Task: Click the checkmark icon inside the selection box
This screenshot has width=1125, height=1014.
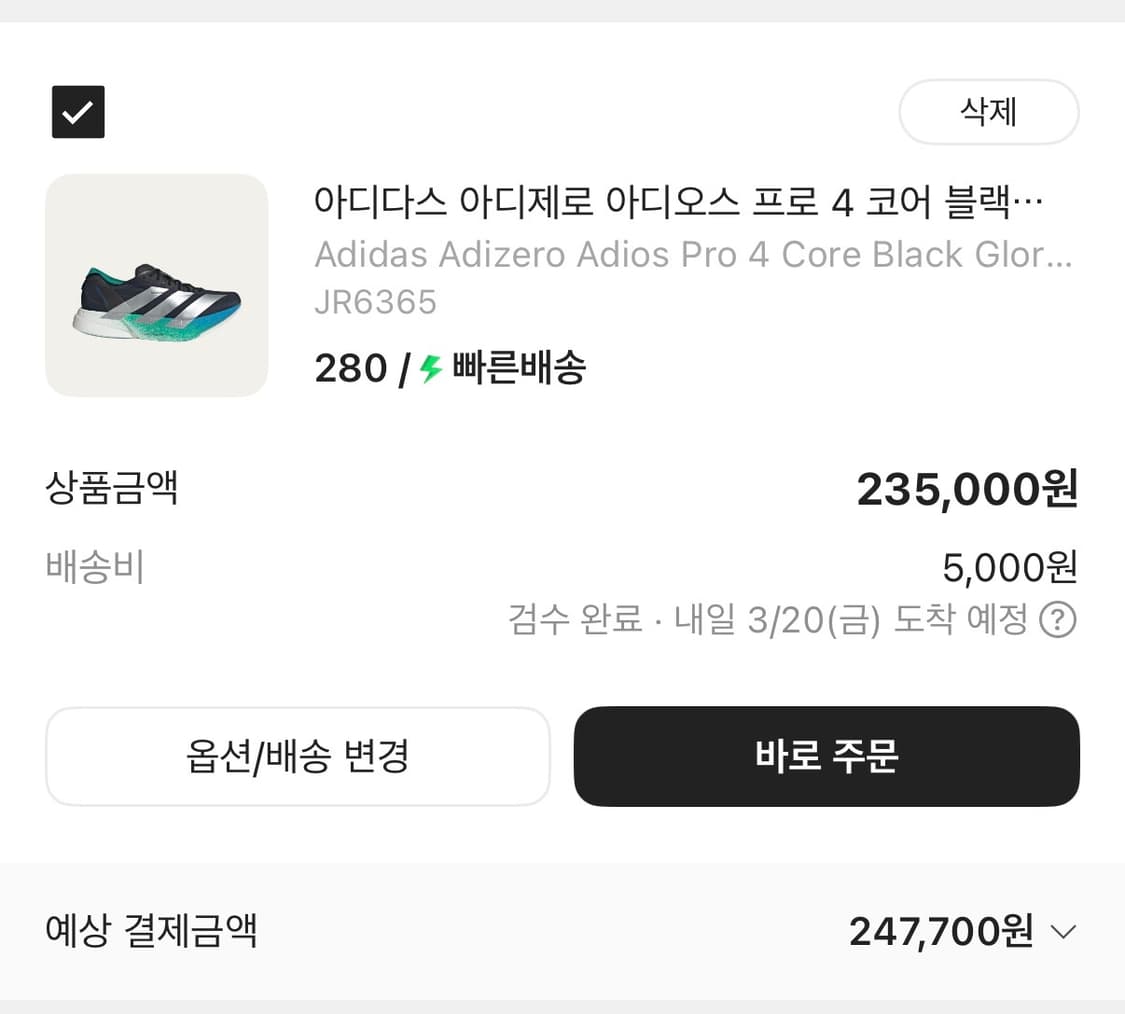Action: 77,112
